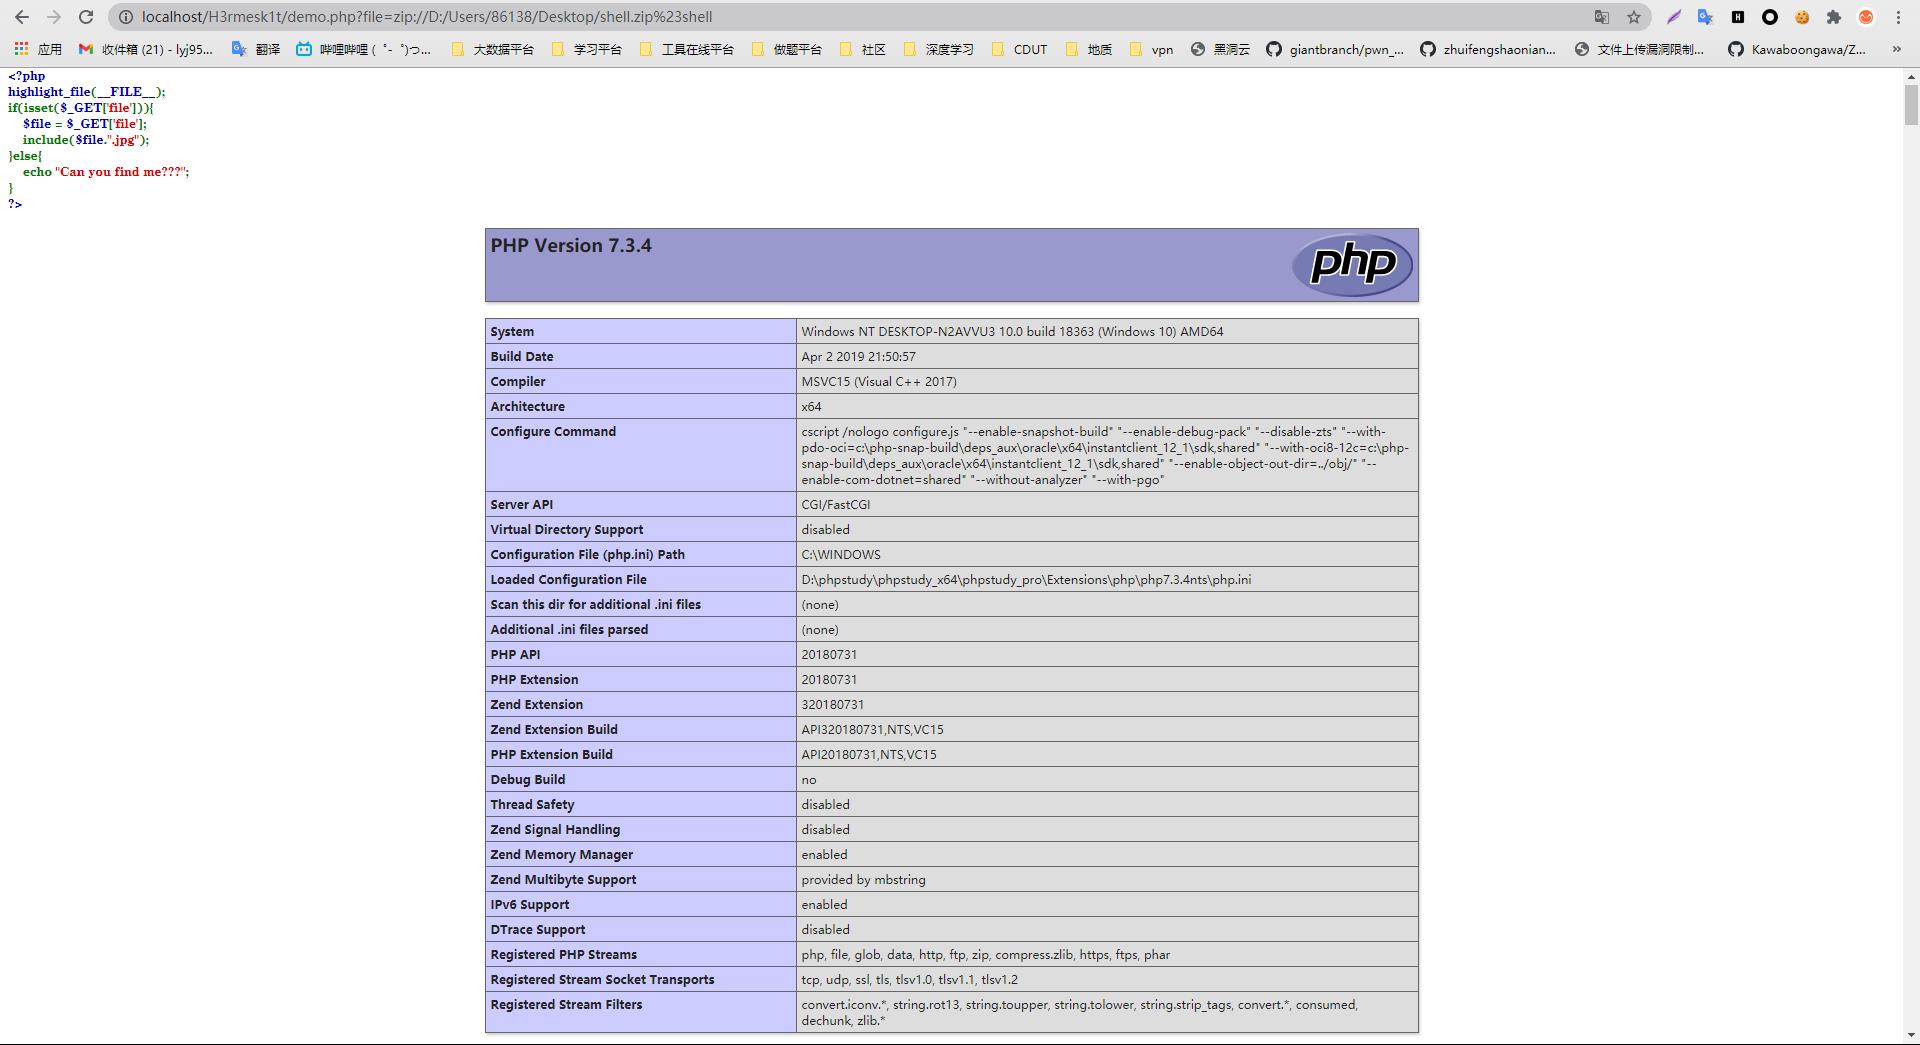Image resolution: width=1920 pixels, height=1045 pixels.
Task: Open the orange profile avatar
Action: [1866, 17]
